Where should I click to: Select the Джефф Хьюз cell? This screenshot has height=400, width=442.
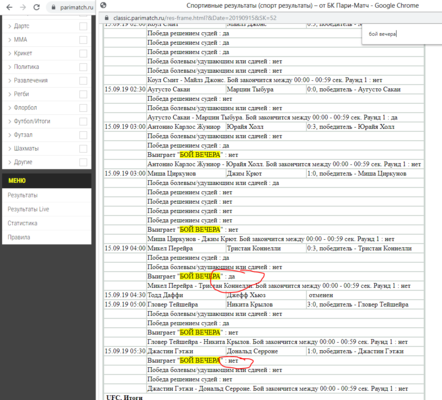[266, 295]
